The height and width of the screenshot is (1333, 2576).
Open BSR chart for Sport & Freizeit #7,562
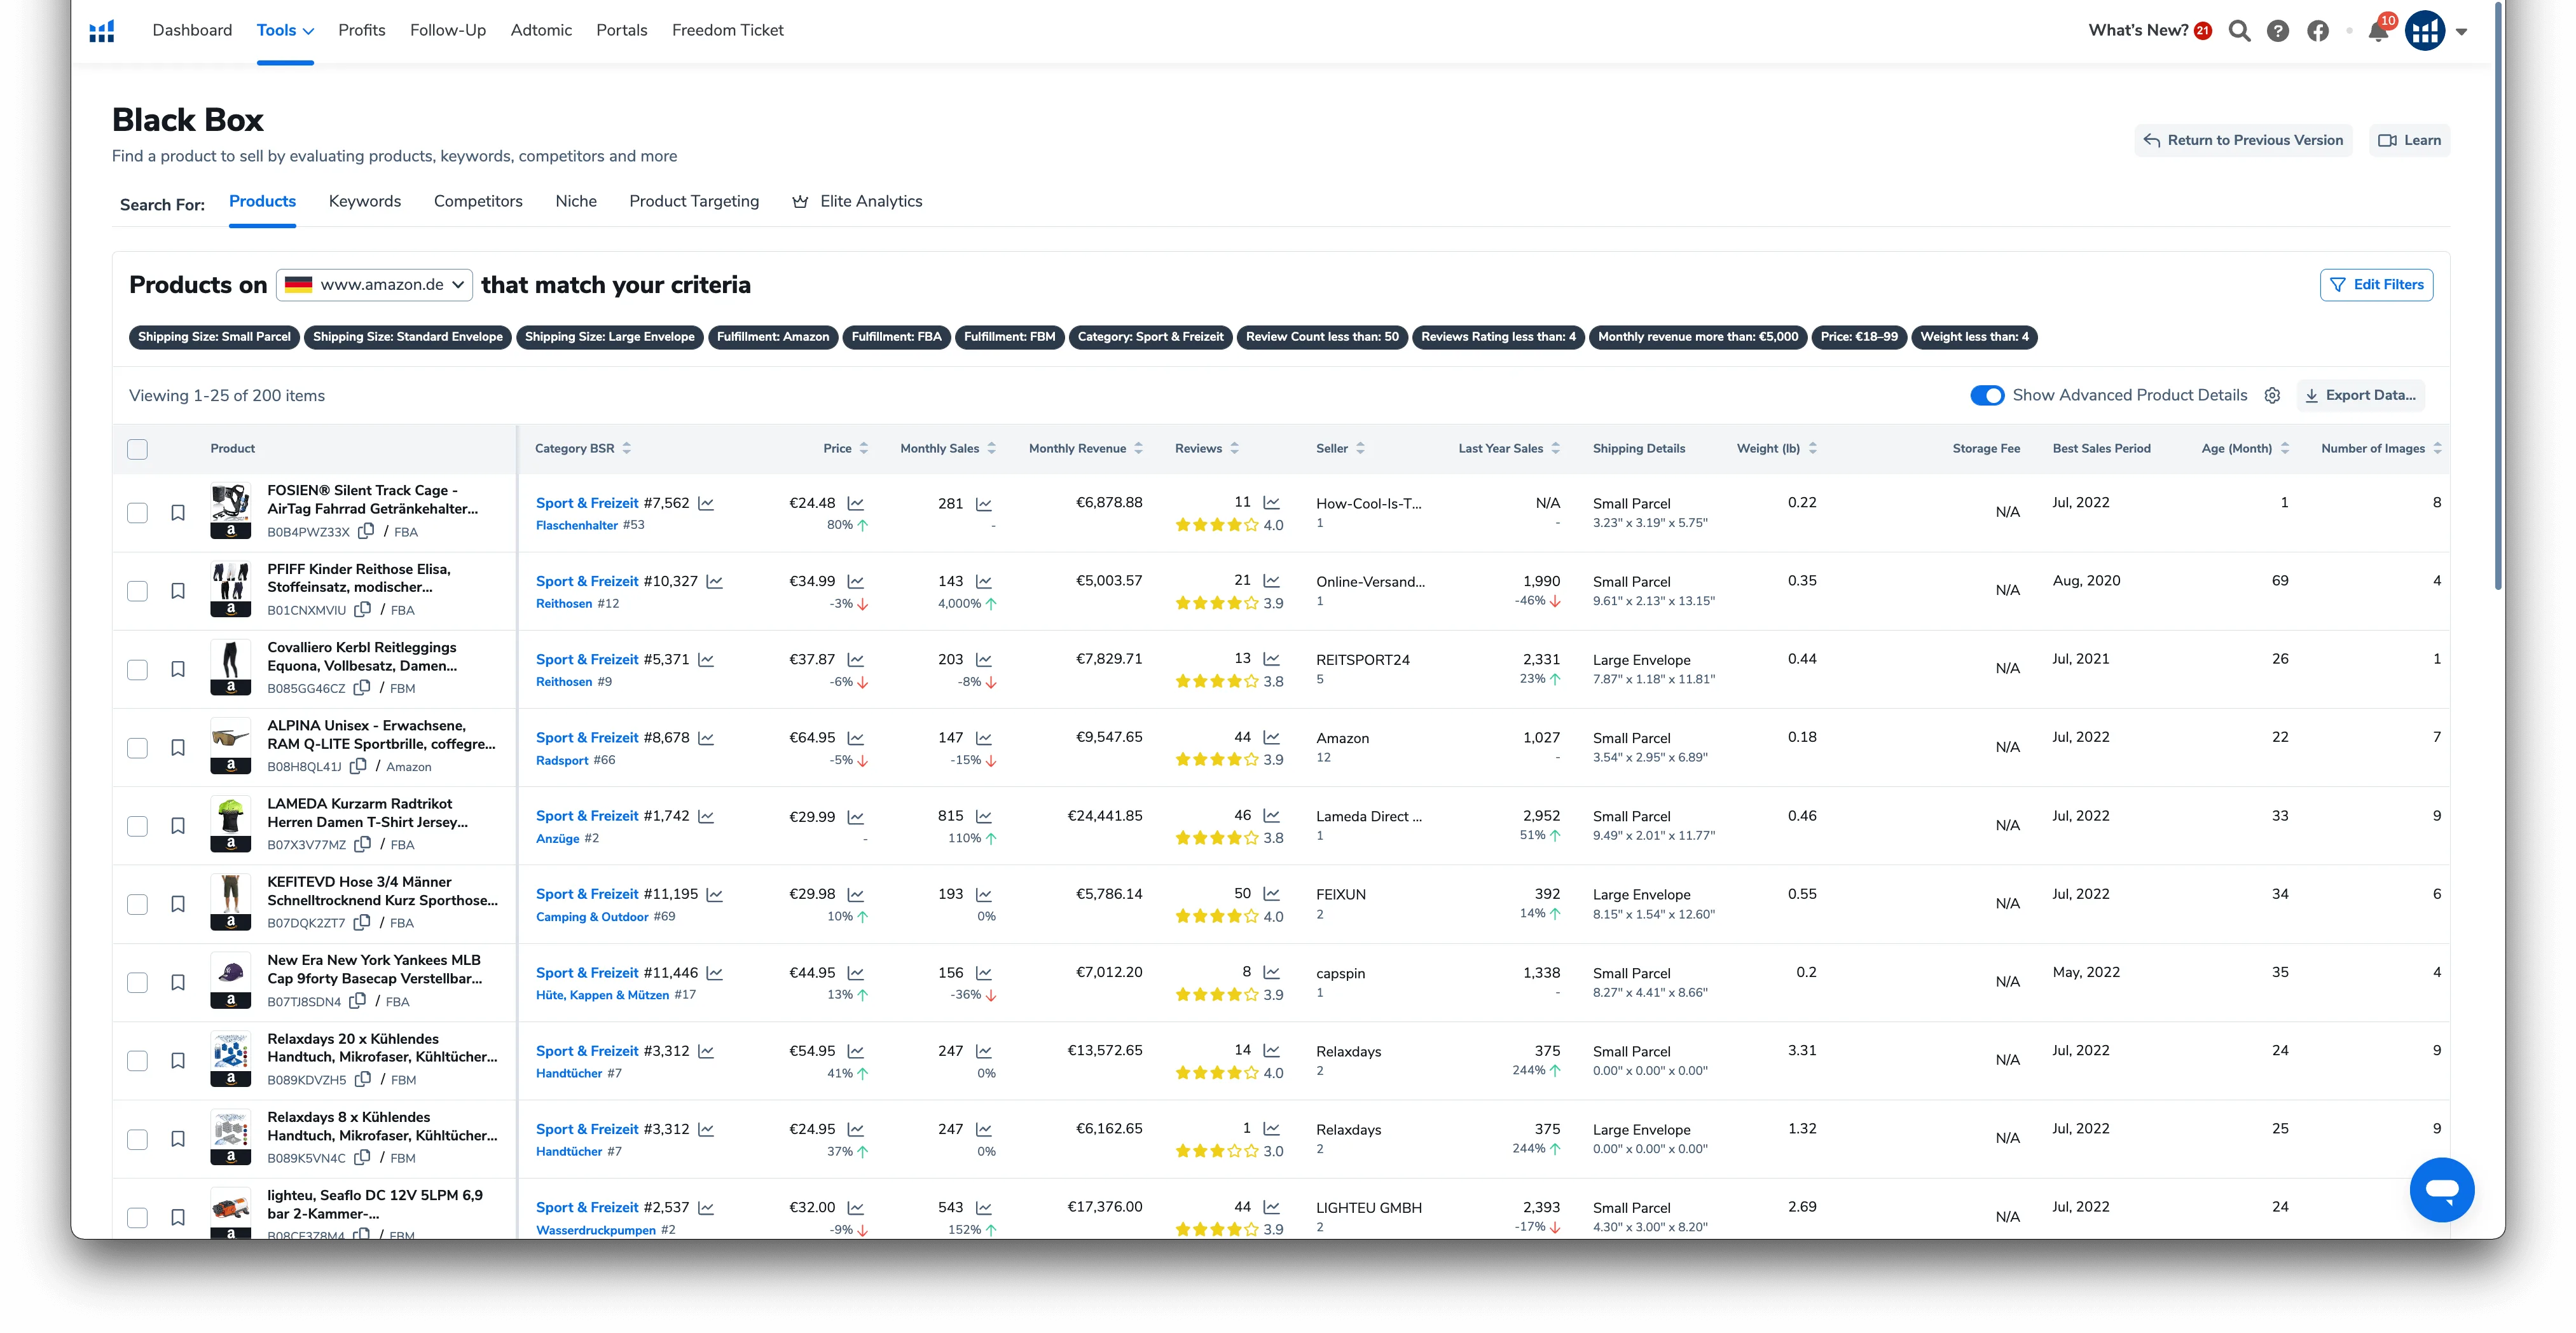(x=706, y=503)
